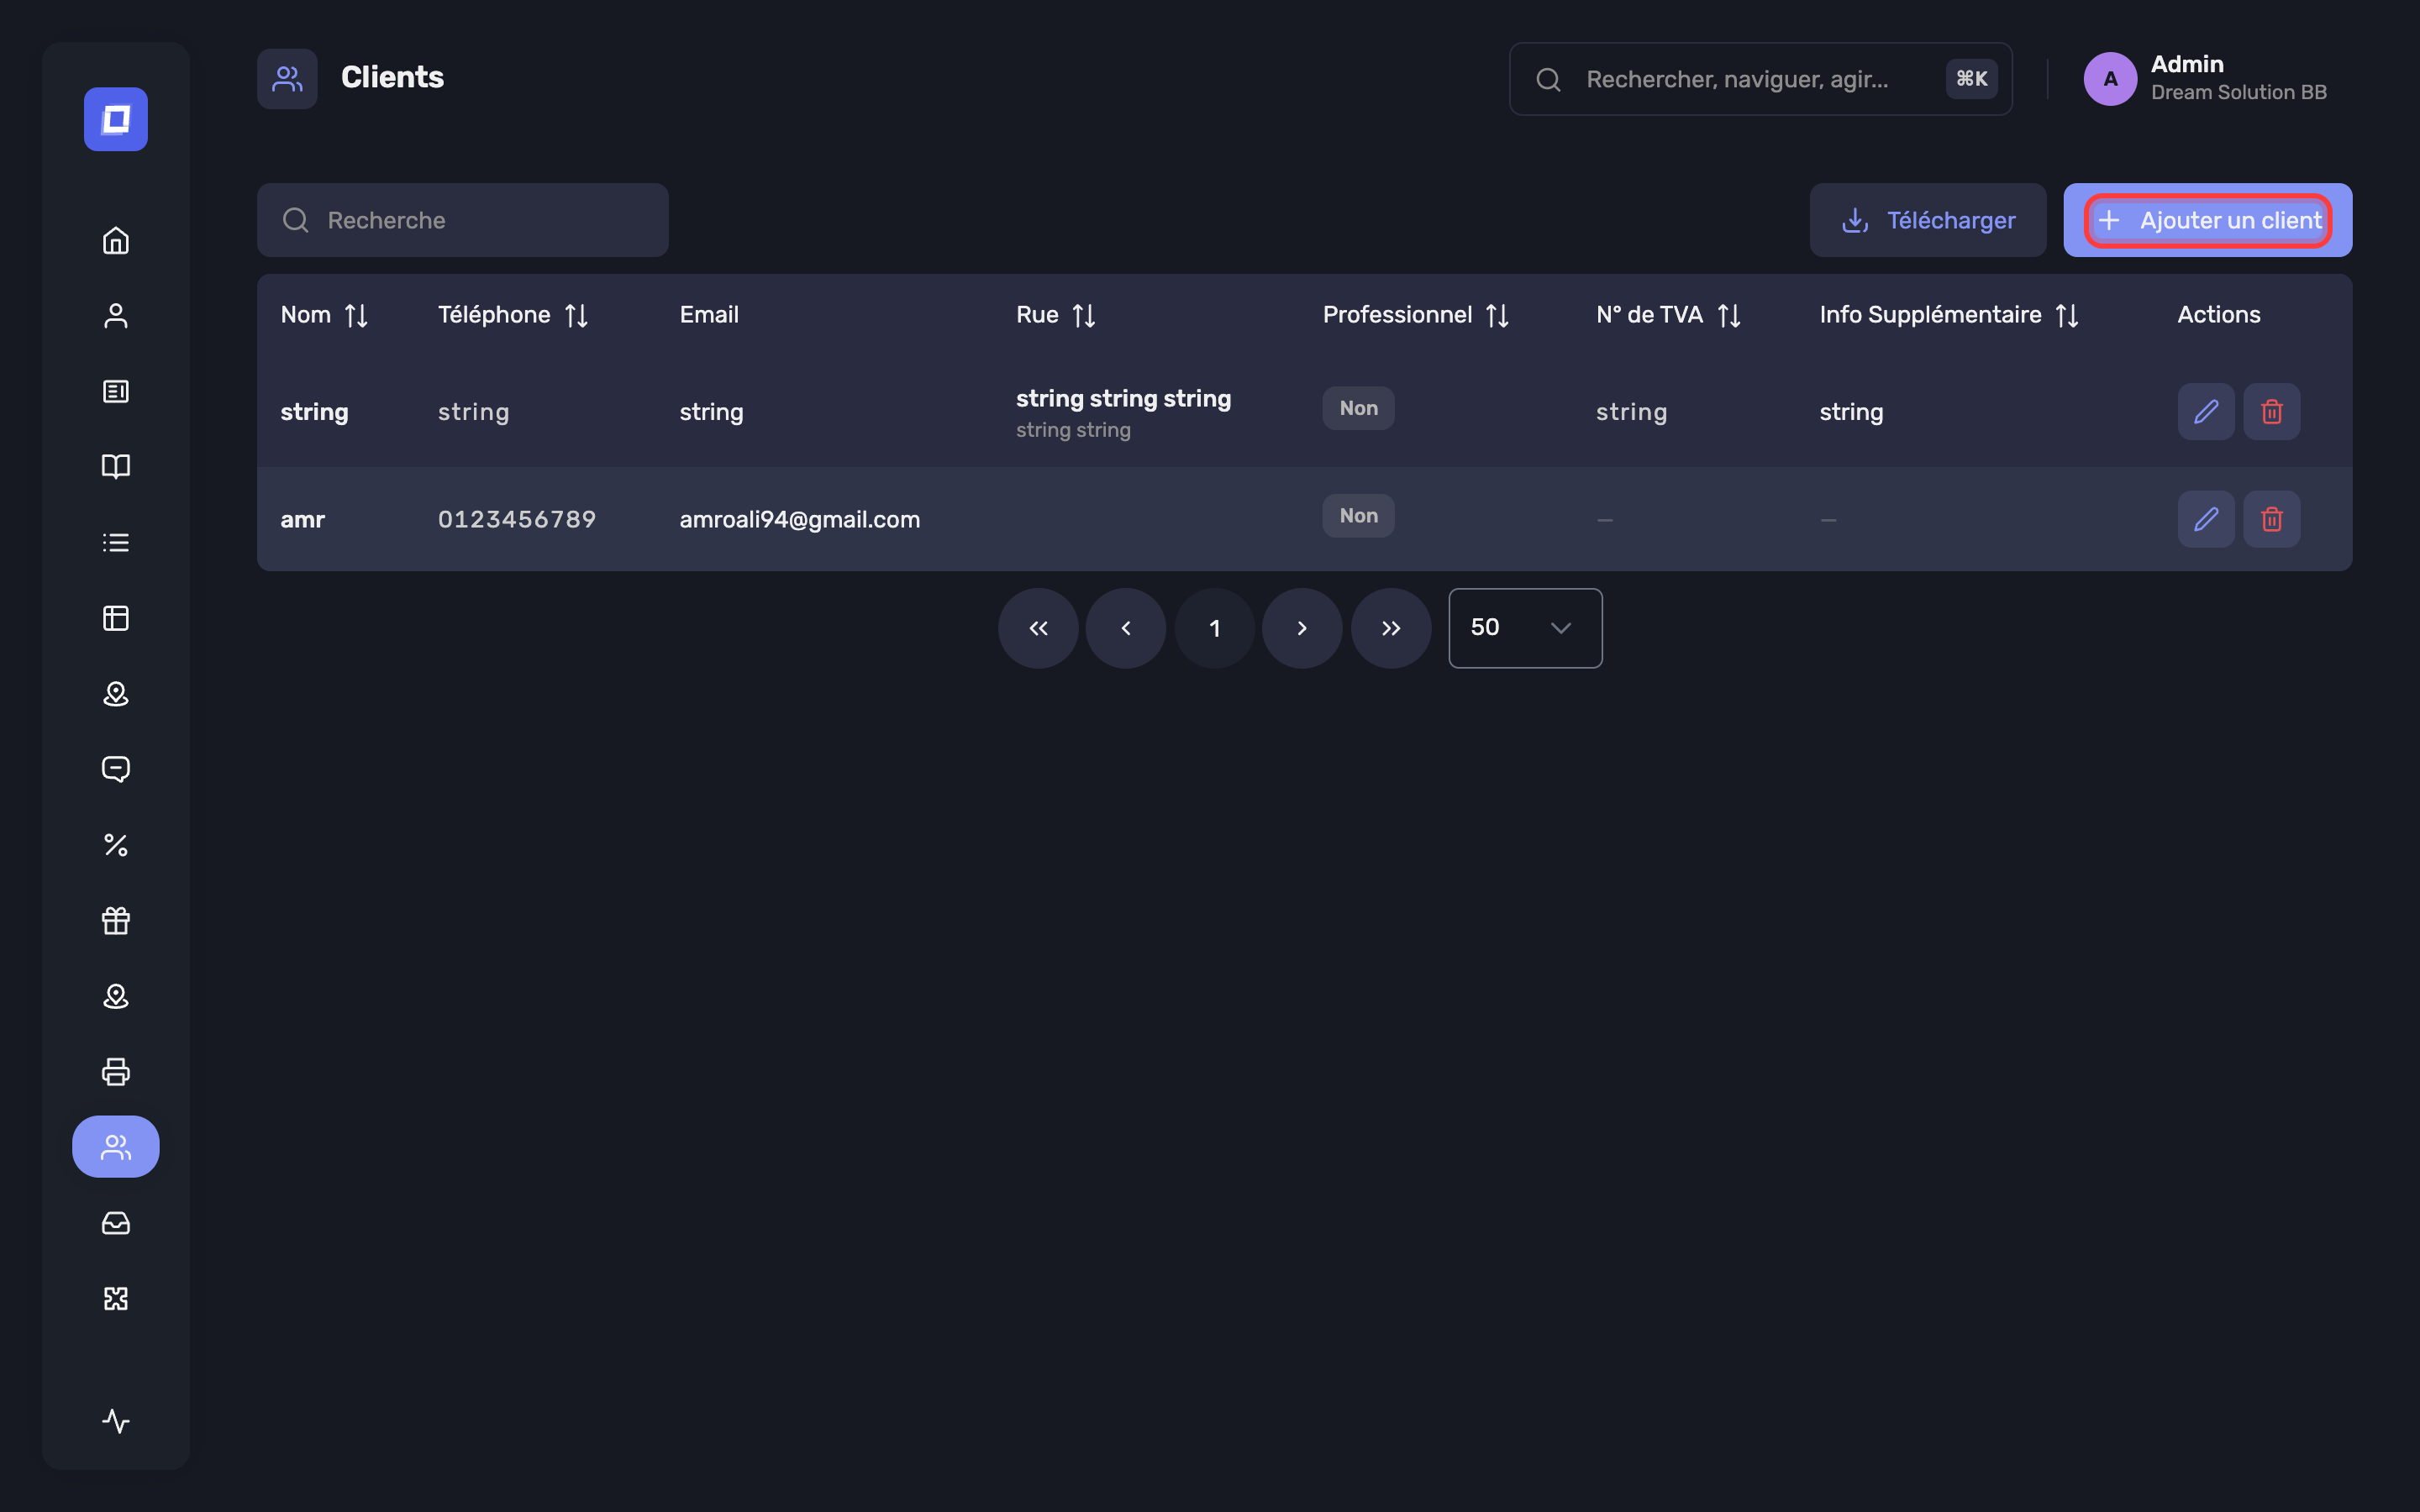
Task: Click Ajouter un client button
Action: (2208, 220)
